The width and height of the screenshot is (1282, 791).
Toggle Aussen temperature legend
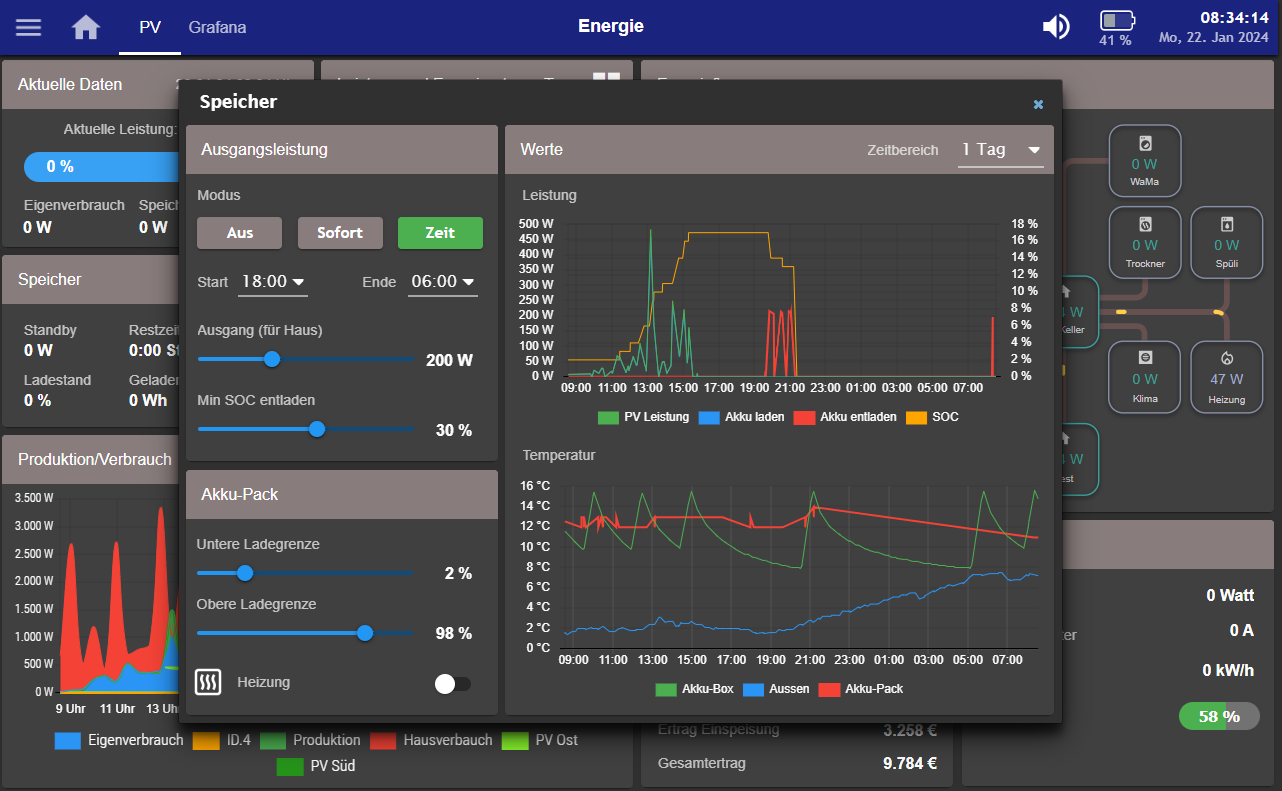(x=775, y=689)
